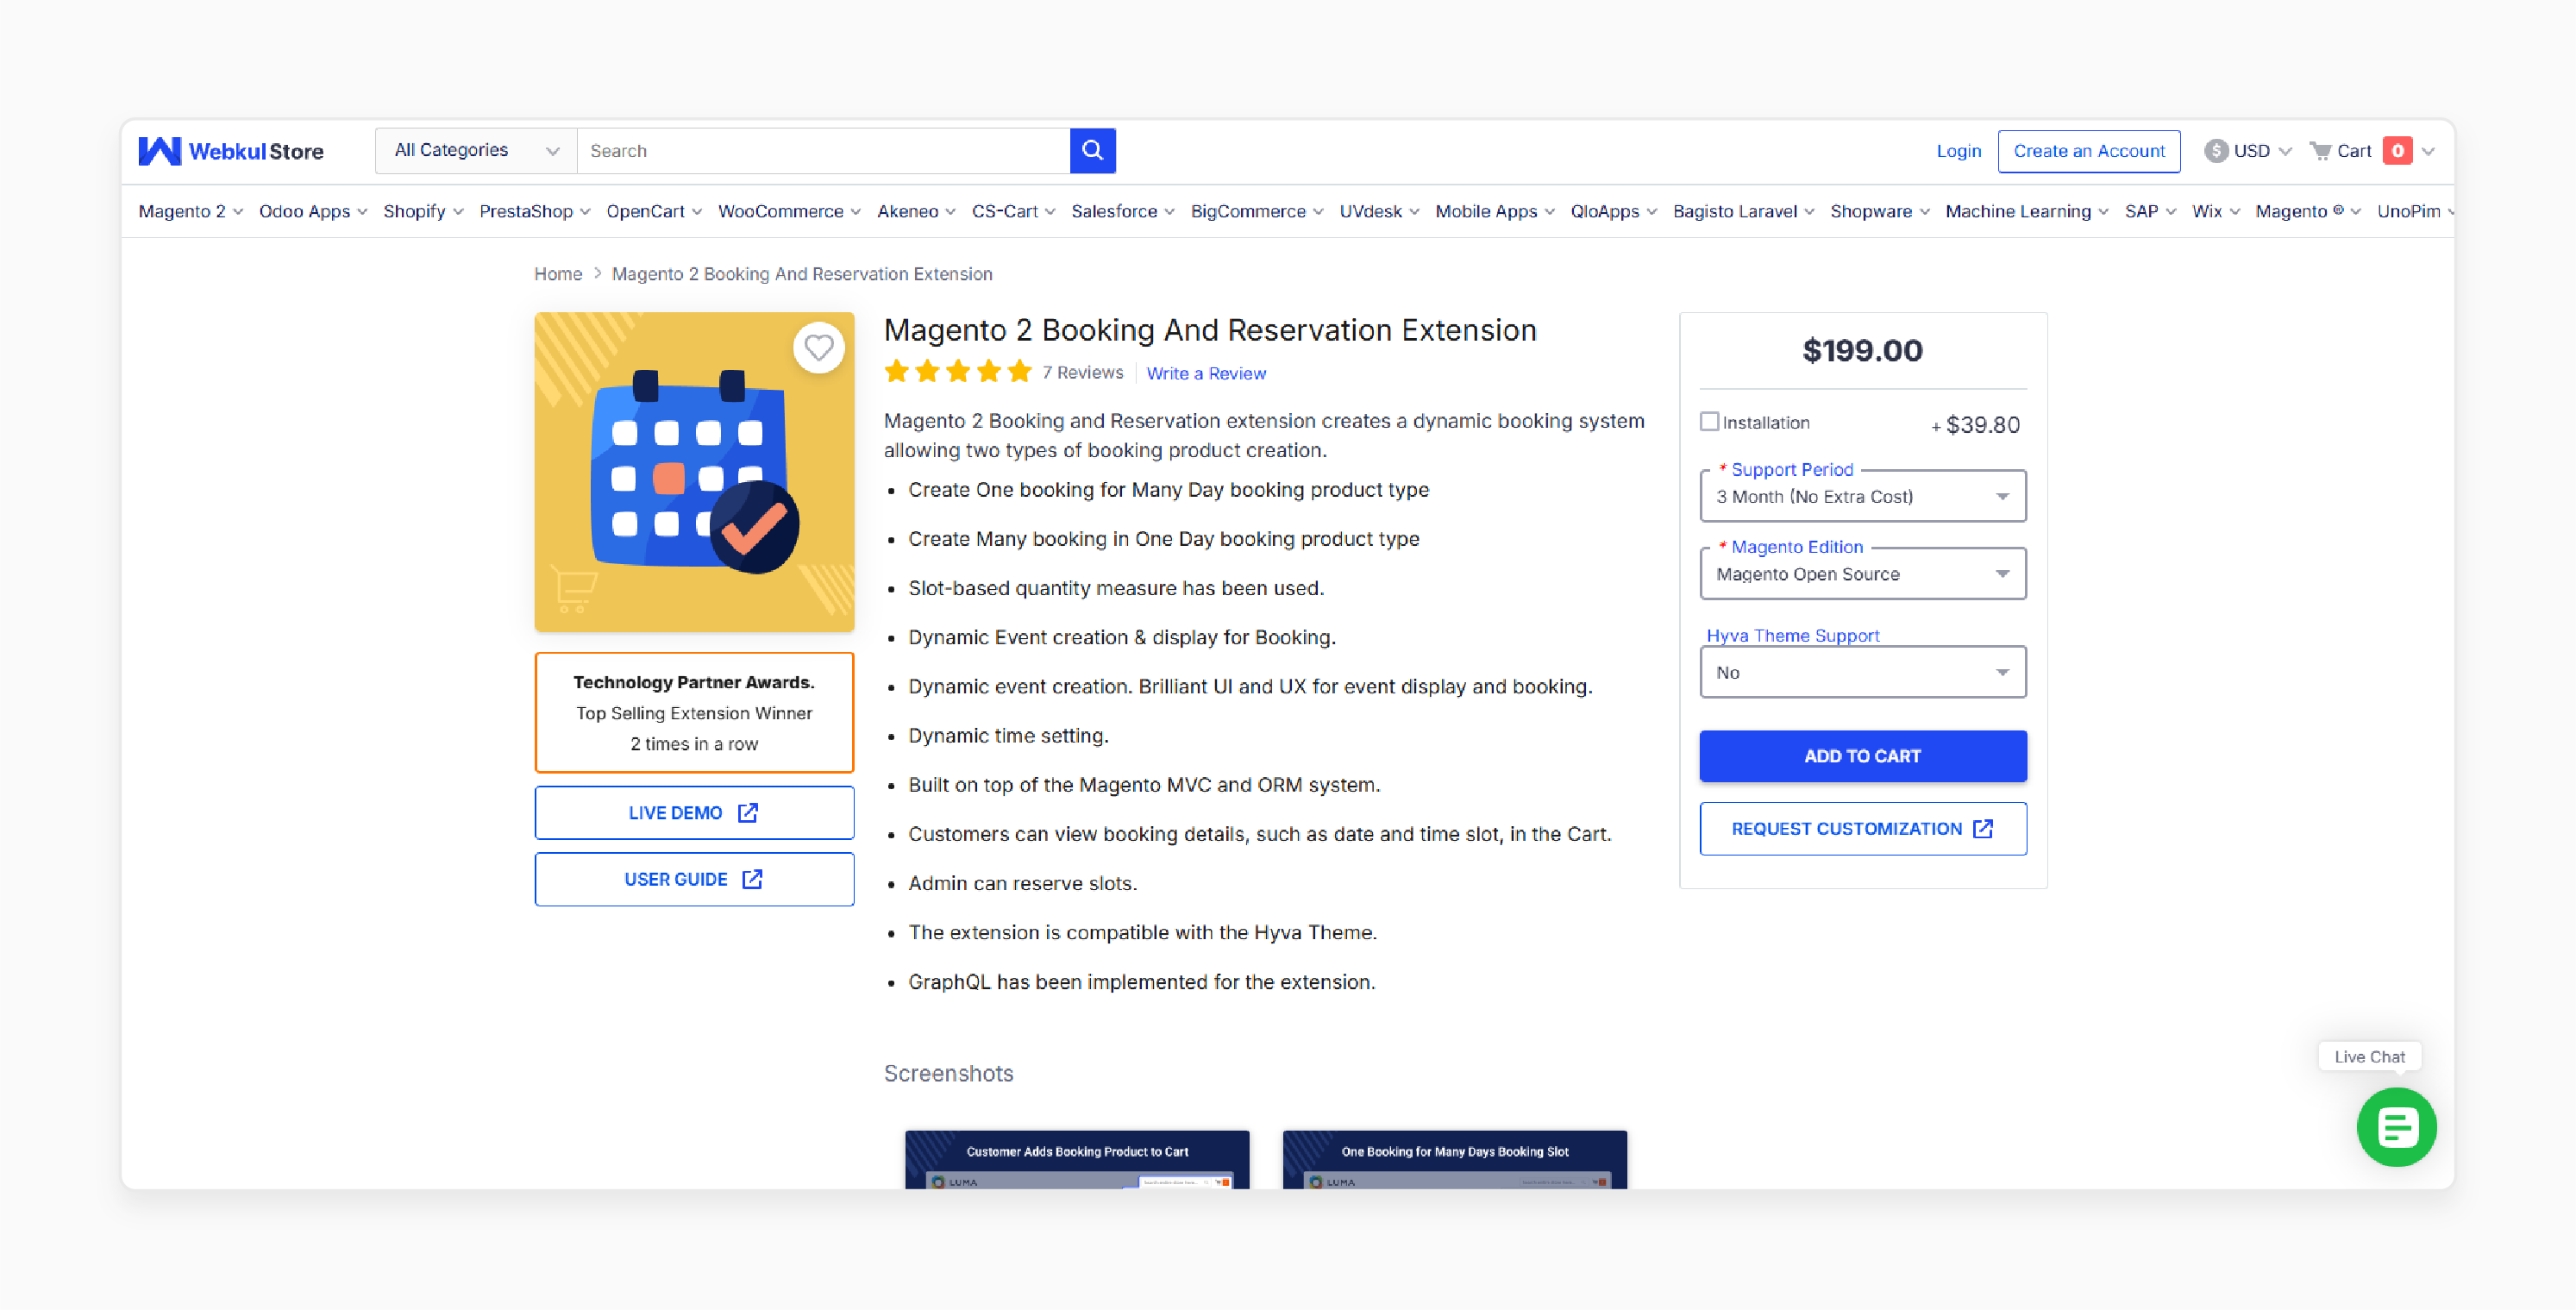The height and width of the screenshot is (1310, 2576).
Task: Select Magento Edition dropdown option
Action: tap(1861, 574)
